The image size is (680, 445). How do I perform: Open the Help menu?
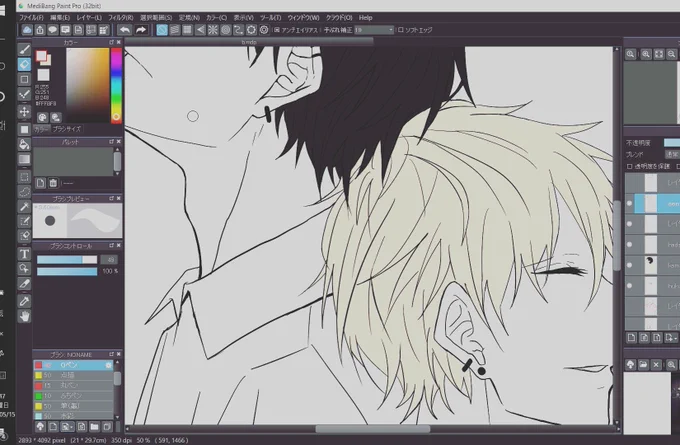[x=366, y=18]
